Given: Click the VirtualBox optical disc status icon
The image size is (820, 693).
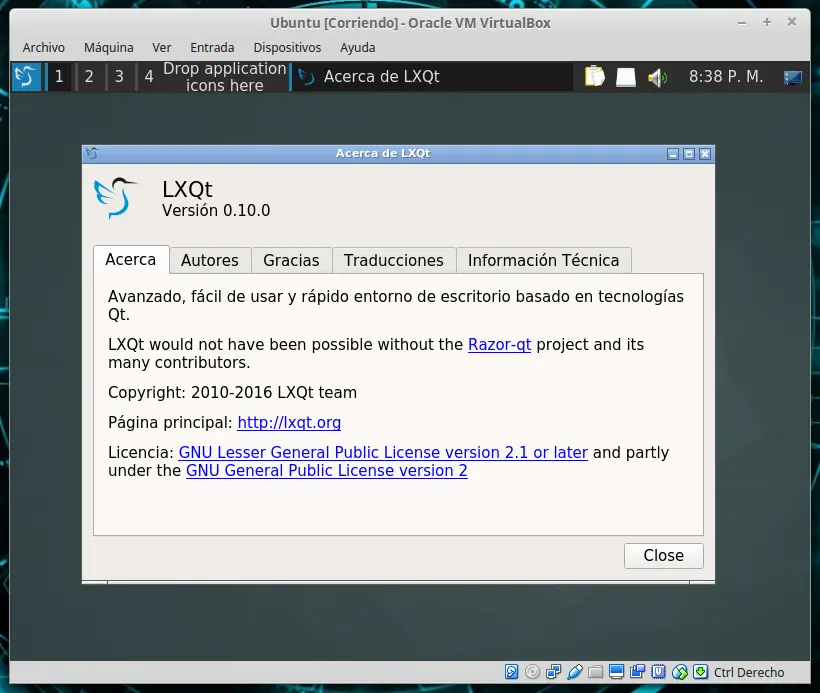Looking at the screenshot, I should pos(532,672).
